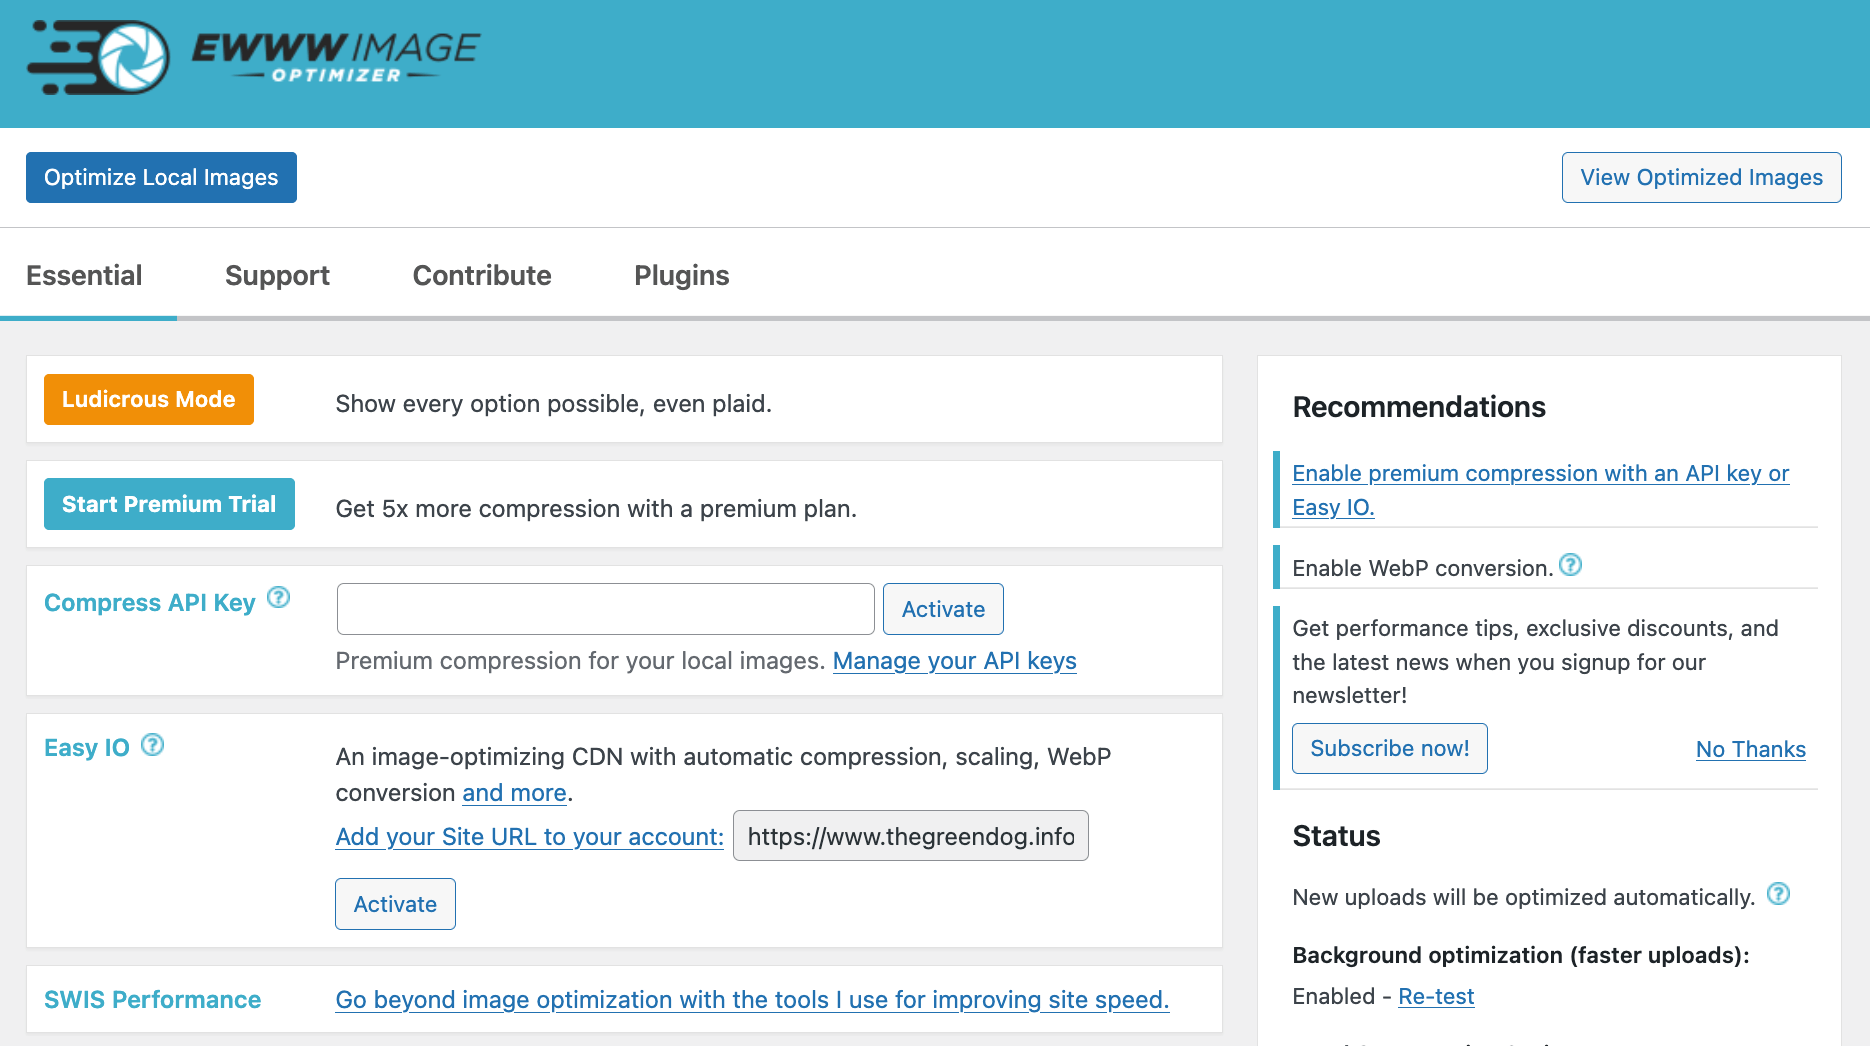Viewport: 1870px width, 1046px height.
Task: Click 'Background optimization (faster uploads):' text
Action: pyautogui.click(x=1521, y=955)
